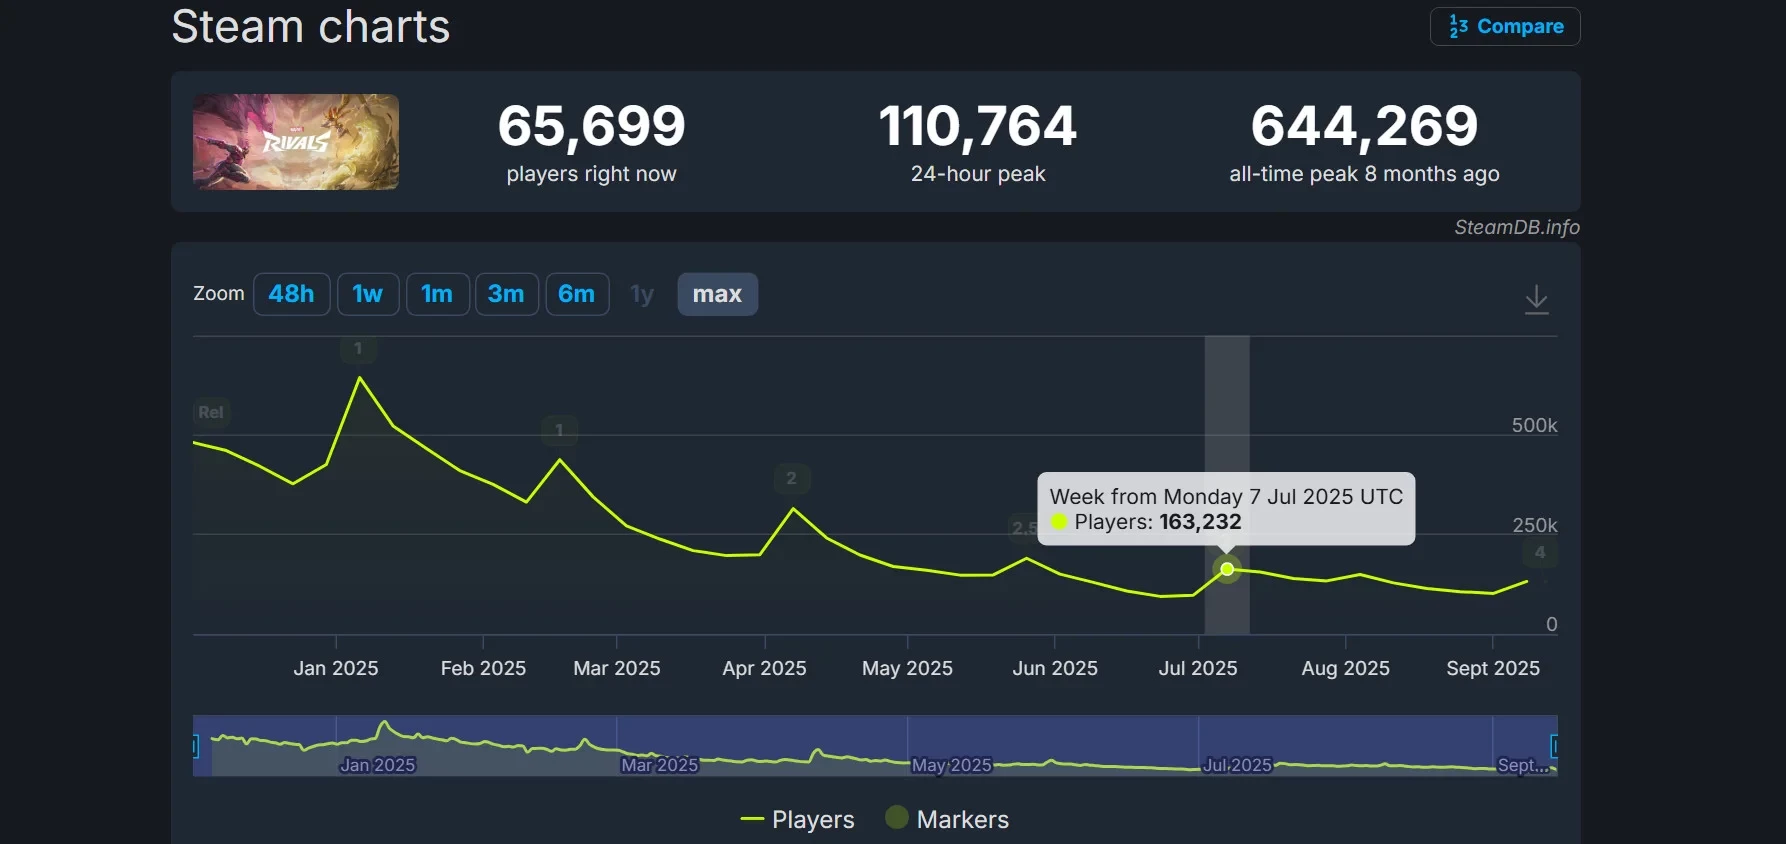Image resolution: width=1786 pixels, height=844 pixels.
Task: Click the Rel release marker on chart
Action: [x=211, y=412]
